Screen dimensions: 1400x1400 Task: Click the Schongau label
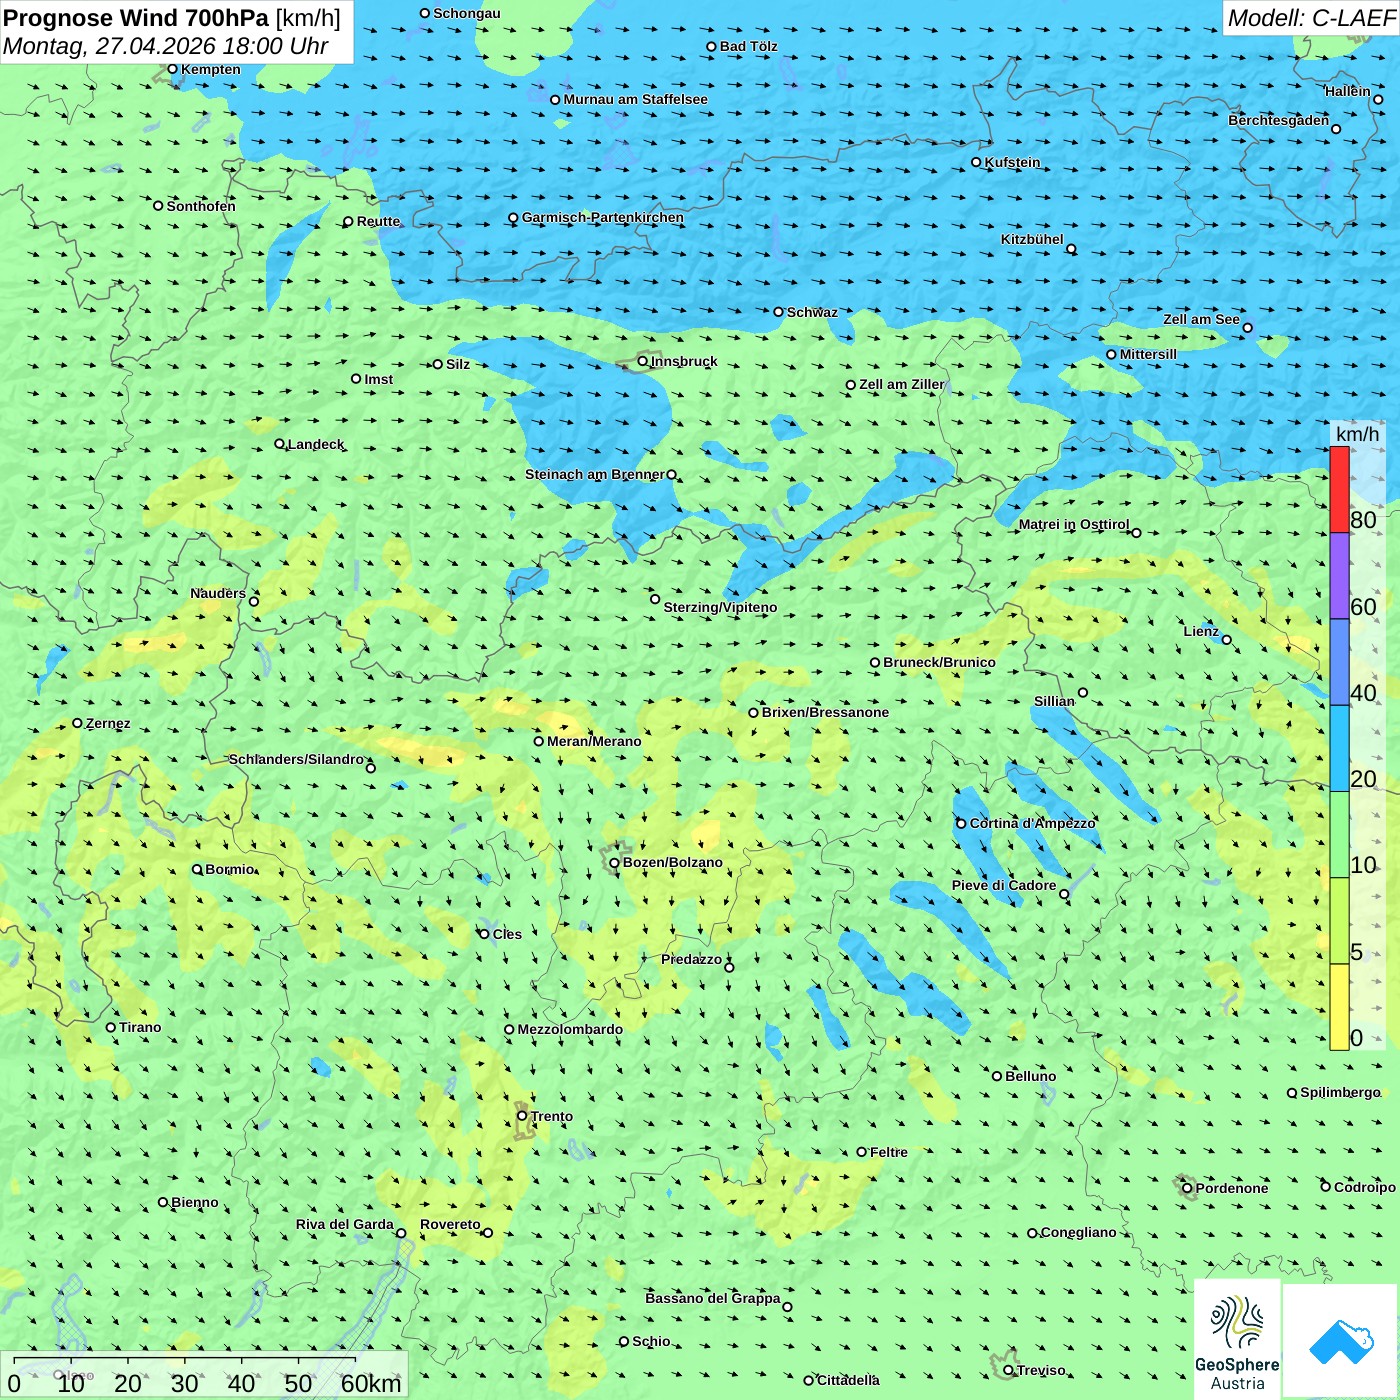[466, 13]
